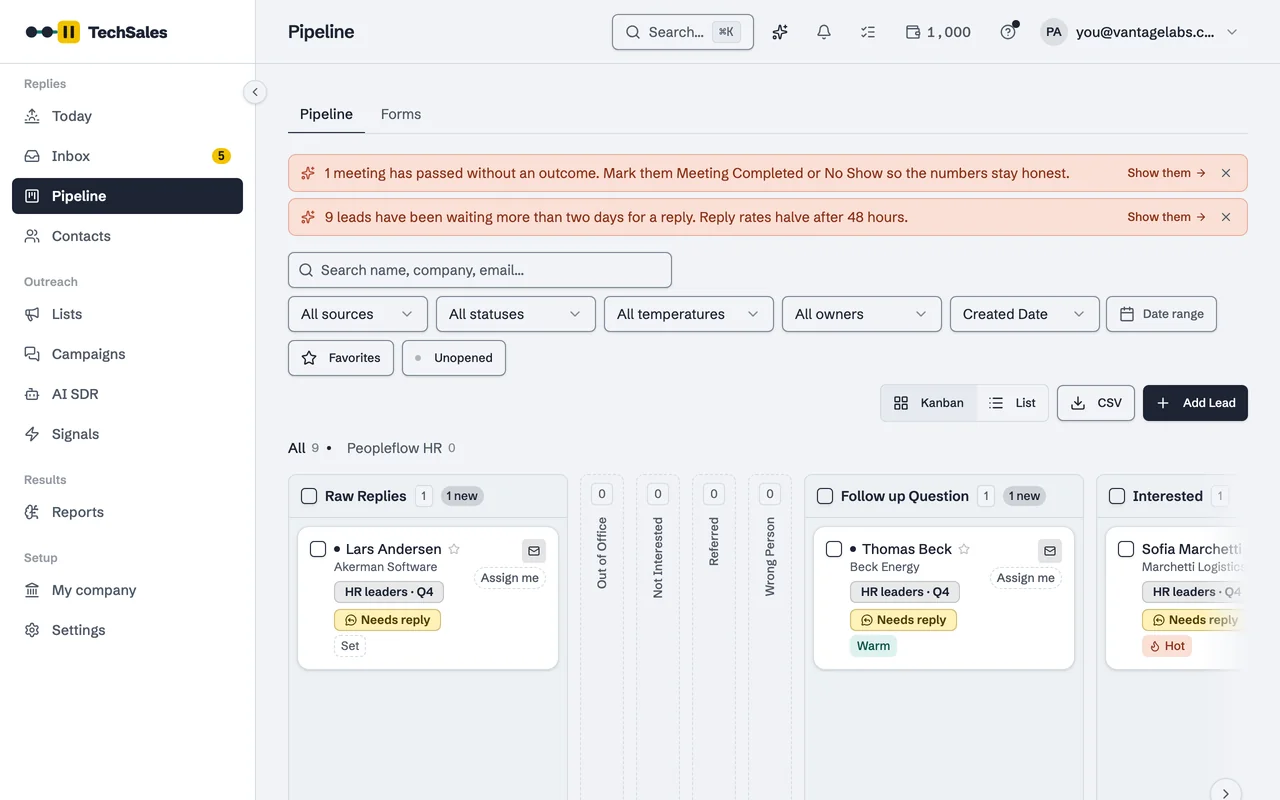Open the notifications bell
This screenshot has width=1280, height=800.
824,32
